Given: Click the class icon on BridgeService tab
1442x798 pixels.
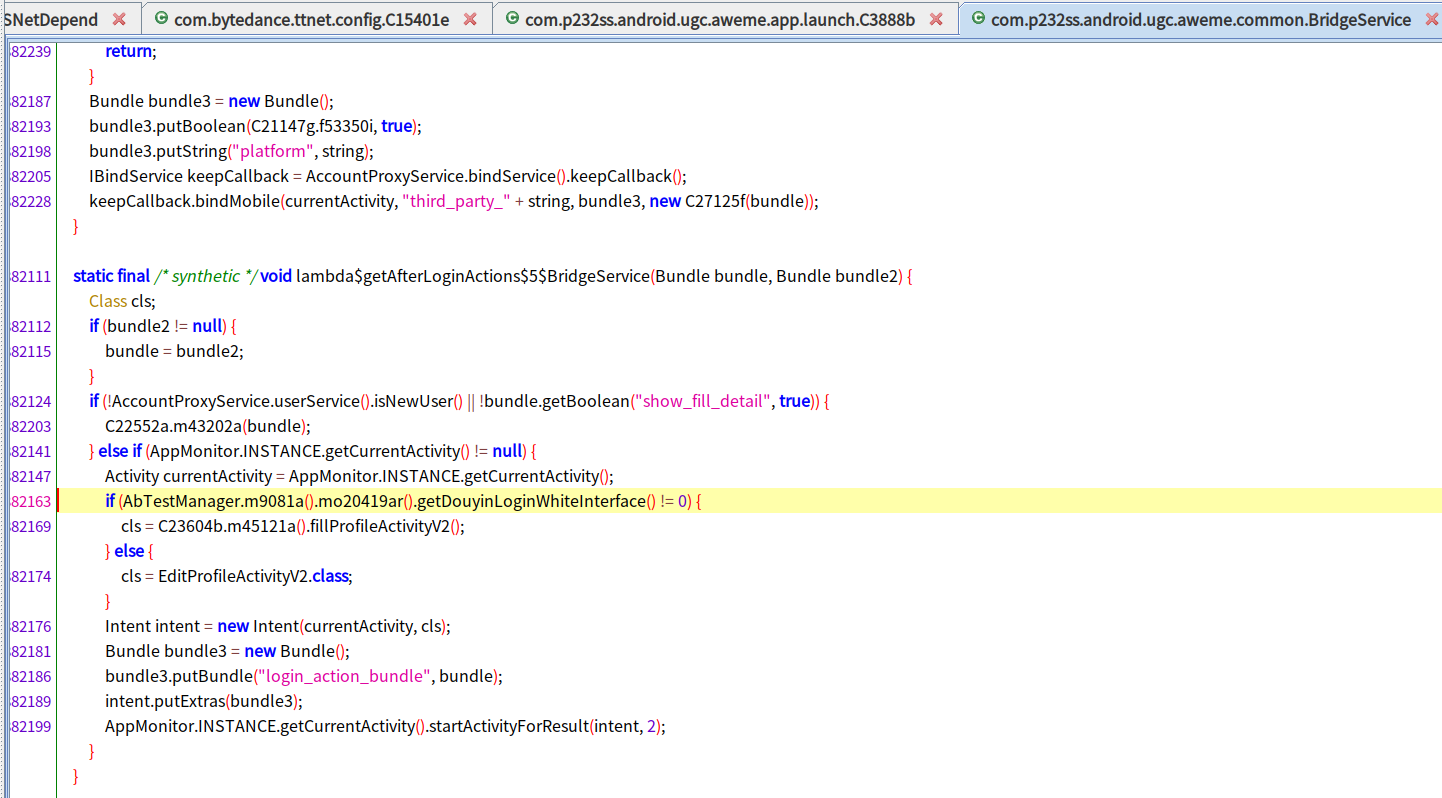Looking at the screenshot, I should tap(977, 19).
